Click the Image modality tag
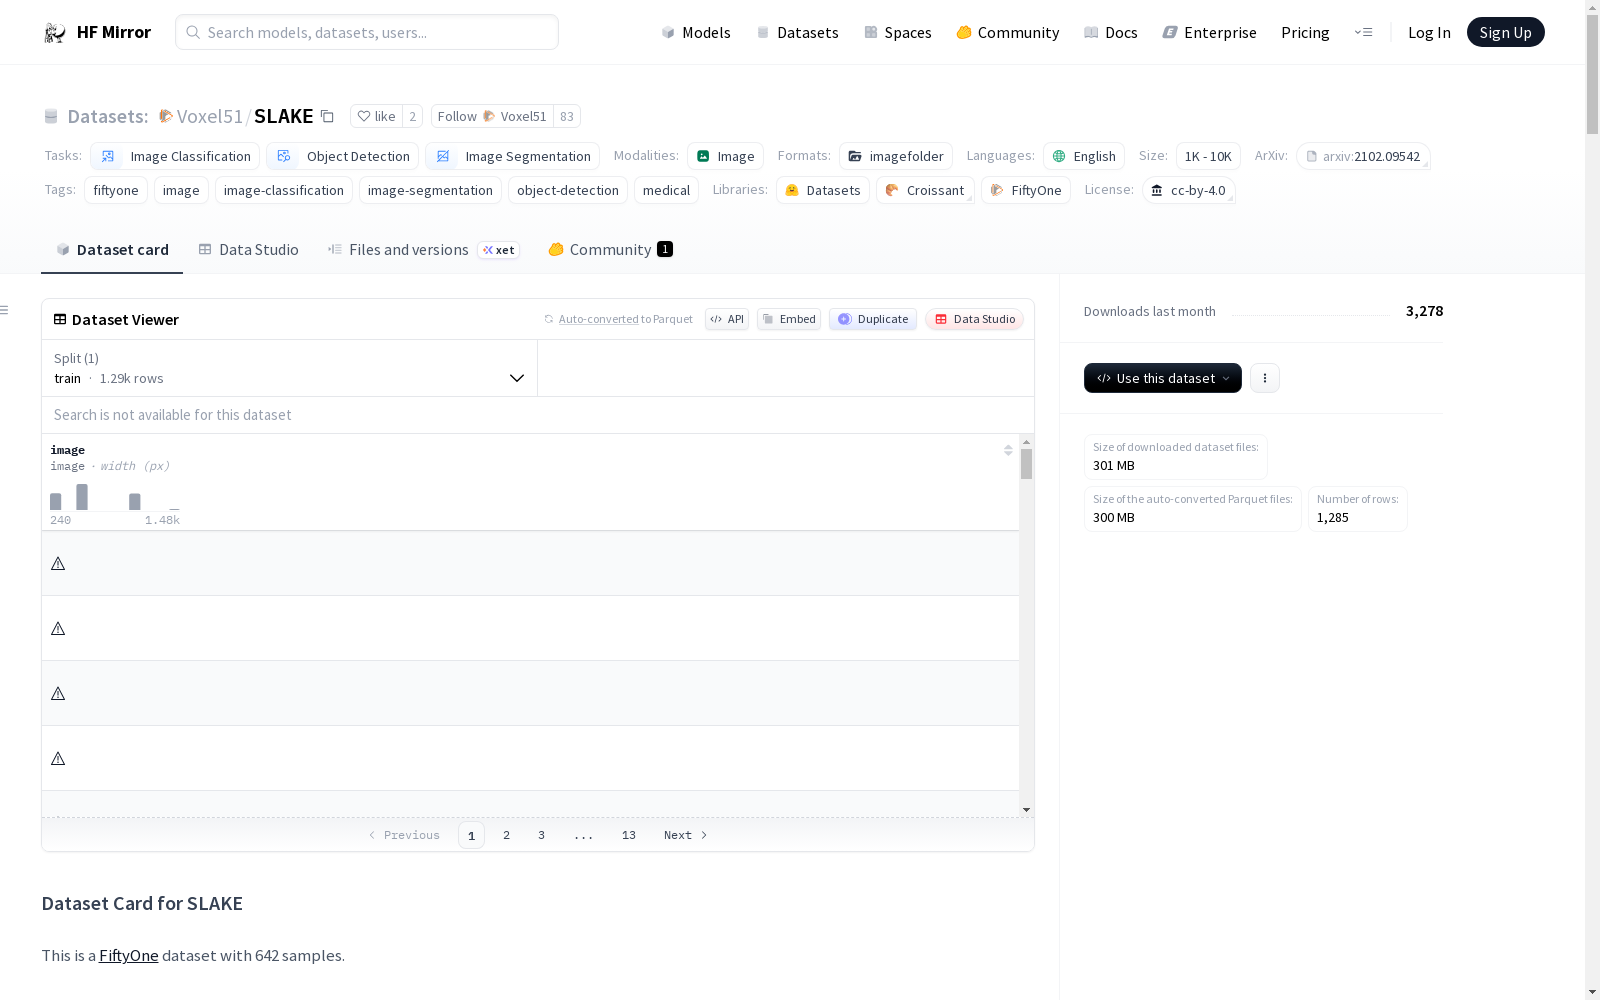This screenshot has width=1600, height=1000. [x=726, y=156]
